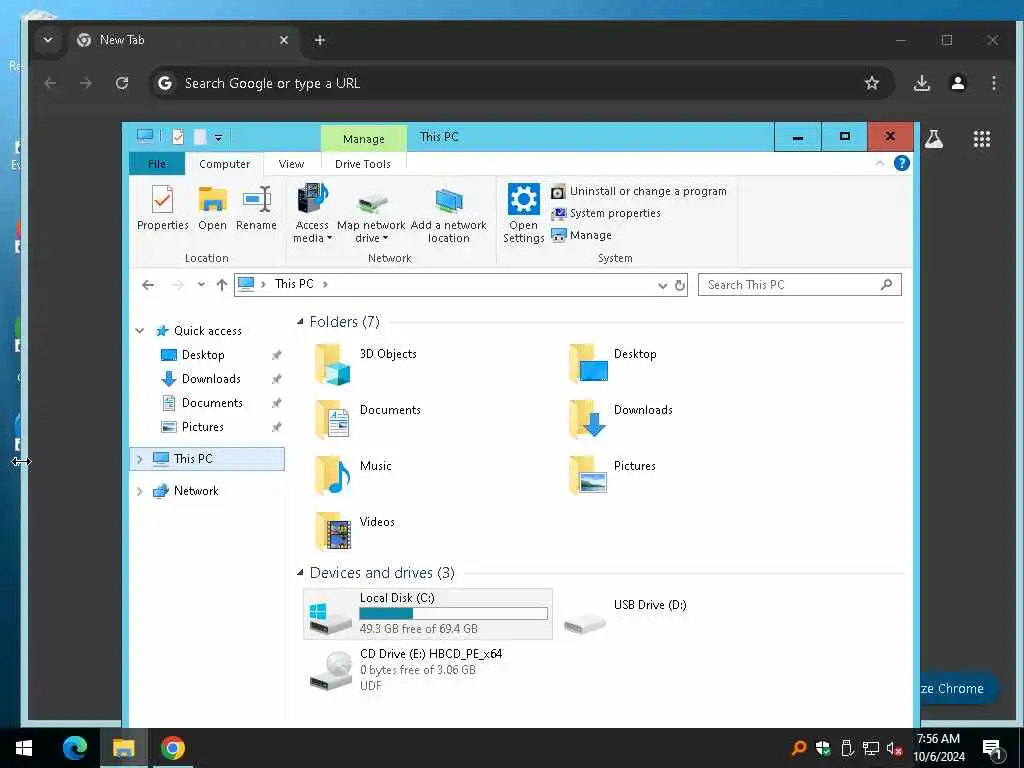Expand the Network tree node

pos(139,491)
